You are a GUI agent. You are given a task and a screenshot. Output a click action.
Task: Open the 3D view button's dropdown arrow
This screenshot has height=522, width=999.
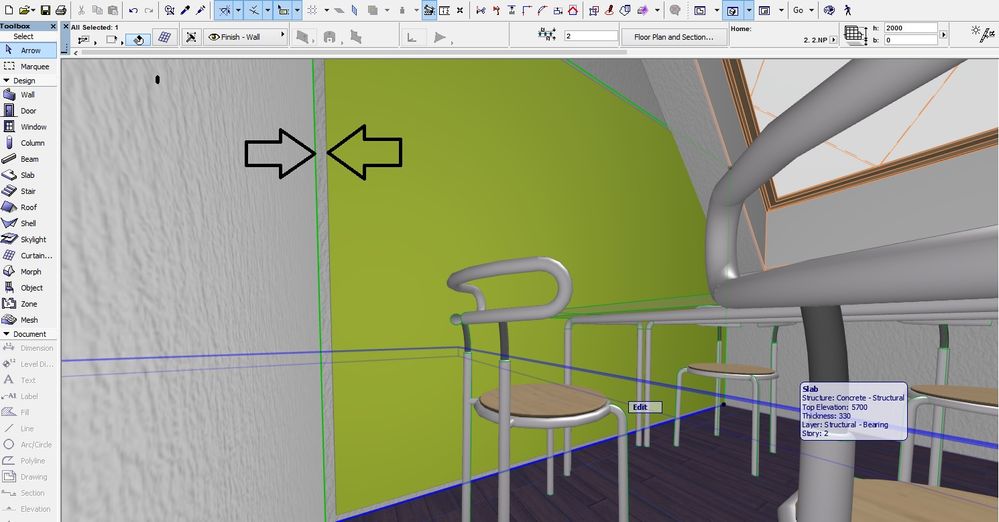[x=748, y=10]
